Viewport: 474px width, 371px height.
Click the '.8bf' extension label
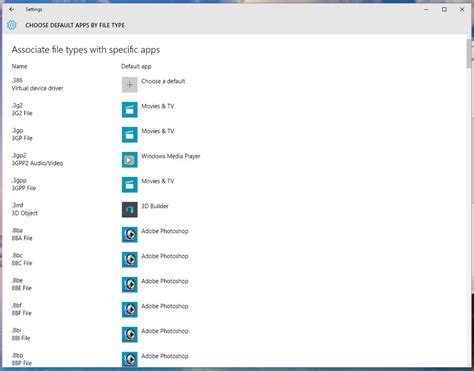17,305
